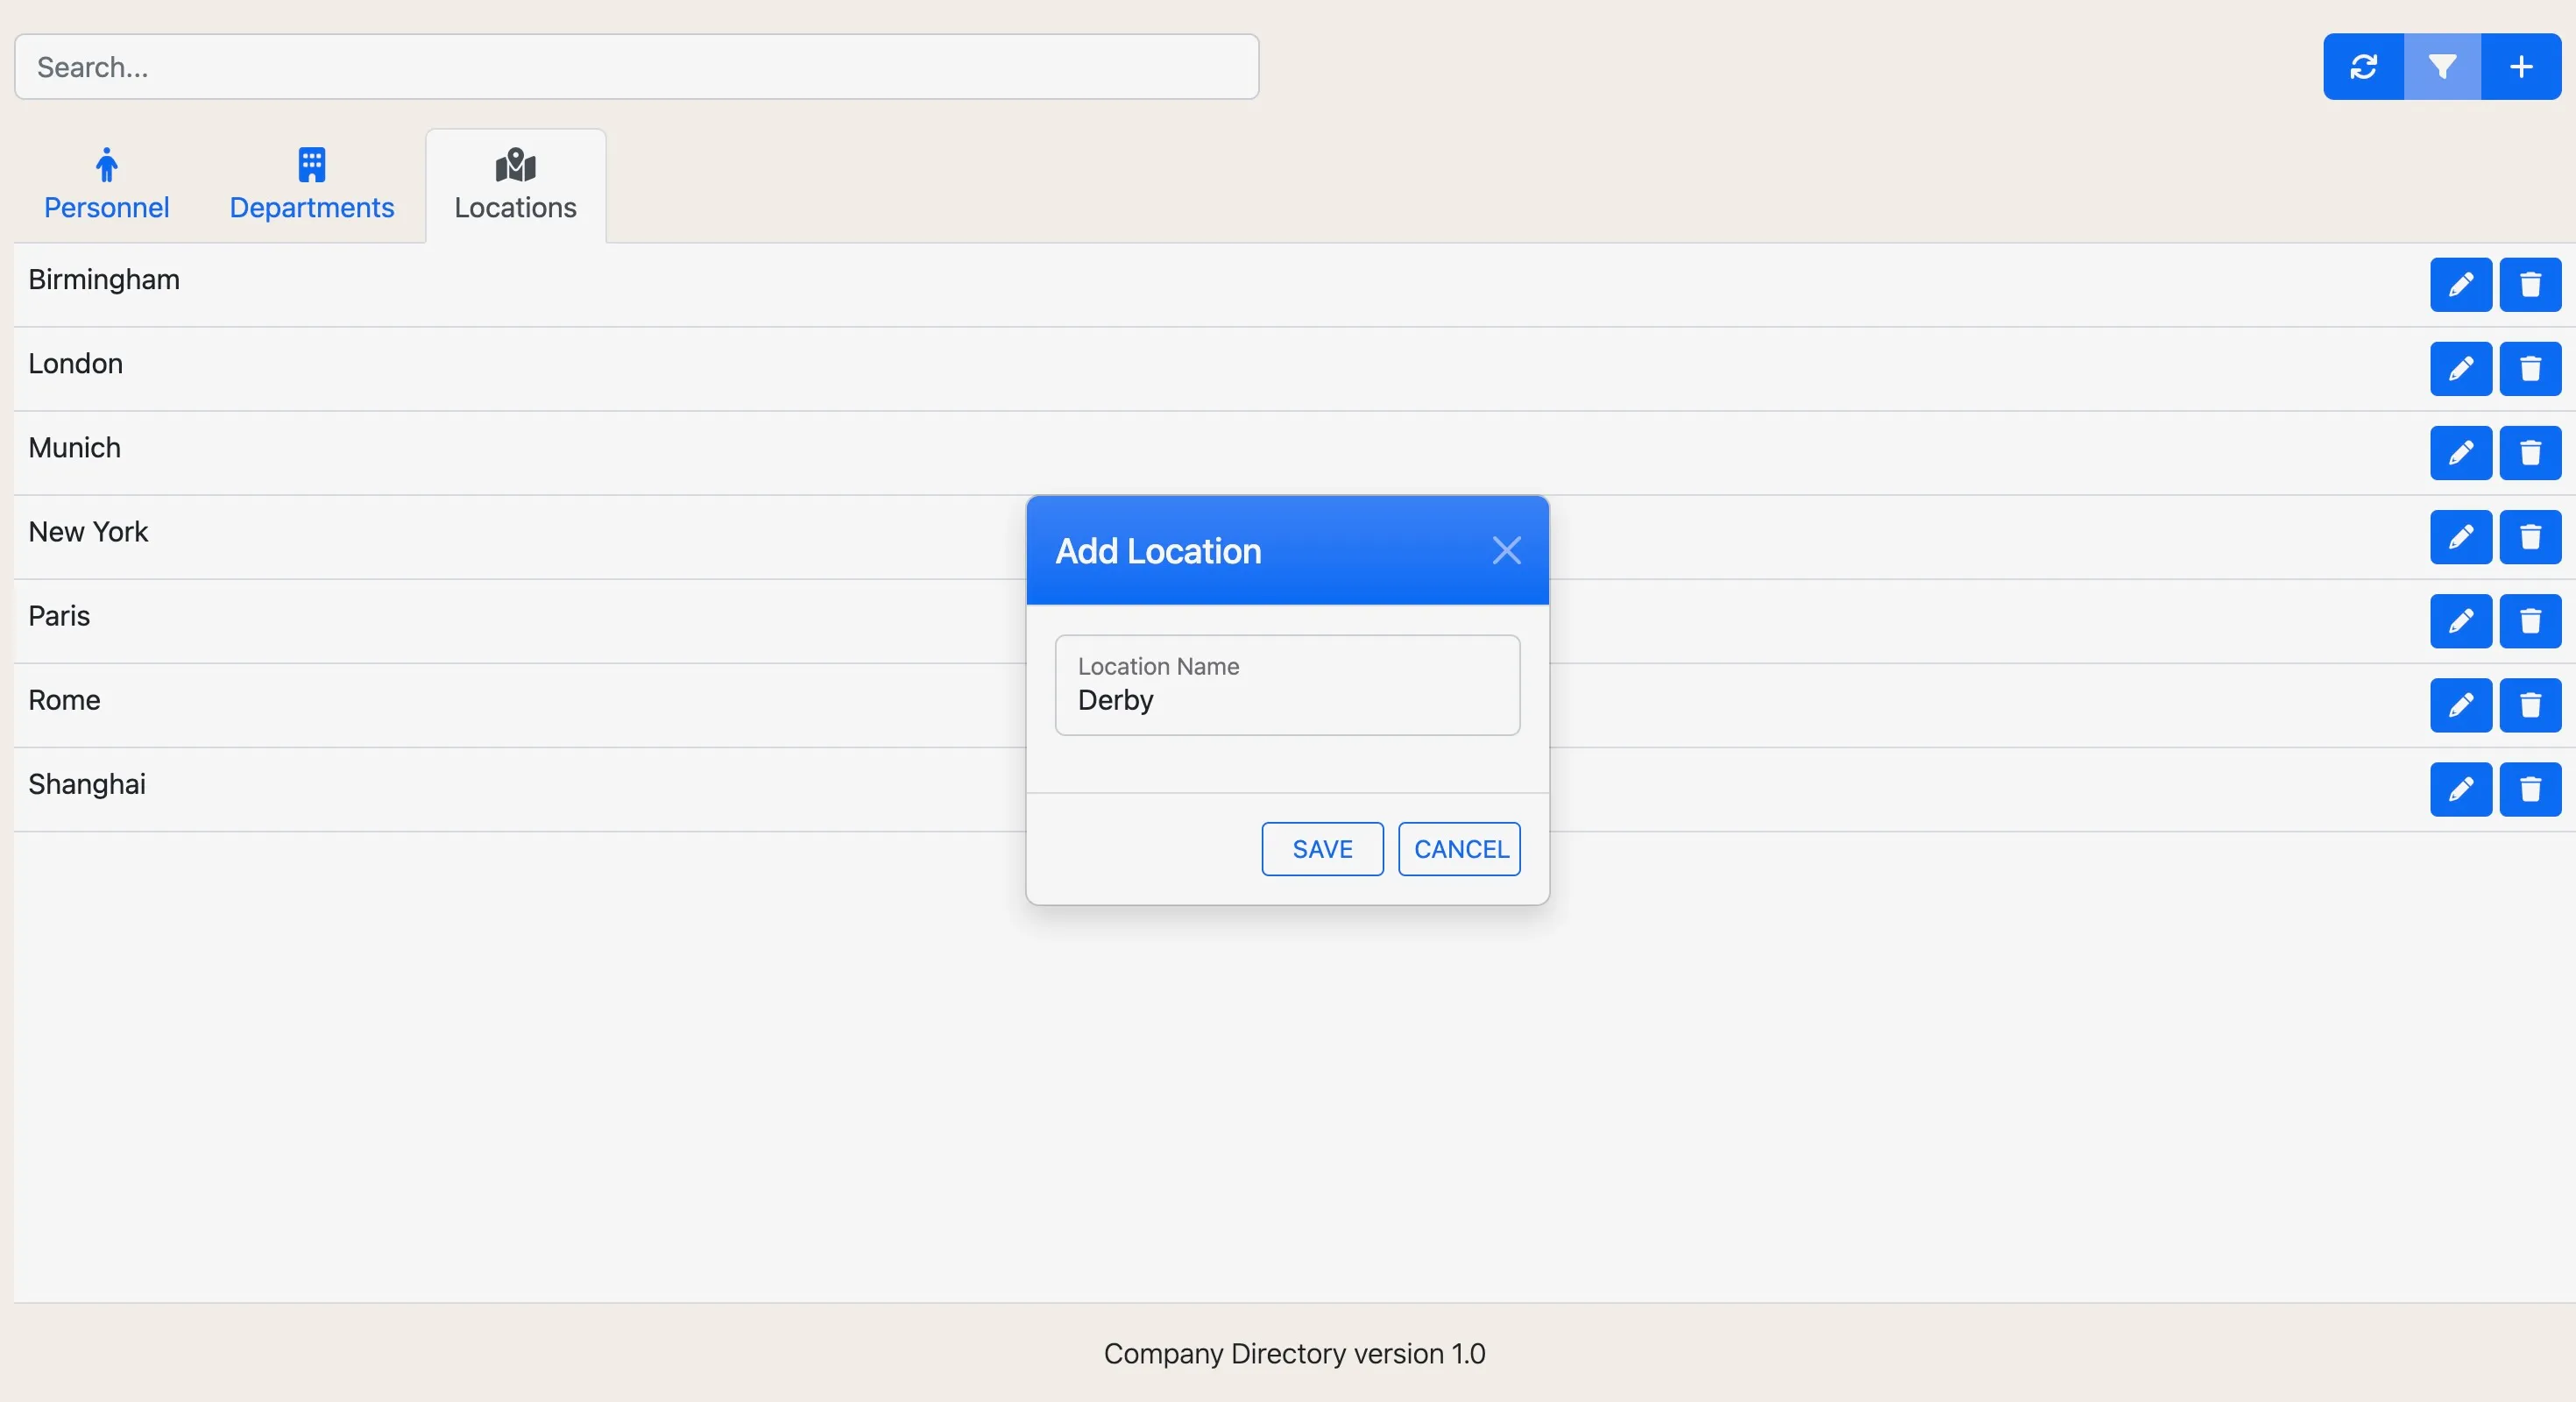Click the building icon above Departments

[312, 164]
